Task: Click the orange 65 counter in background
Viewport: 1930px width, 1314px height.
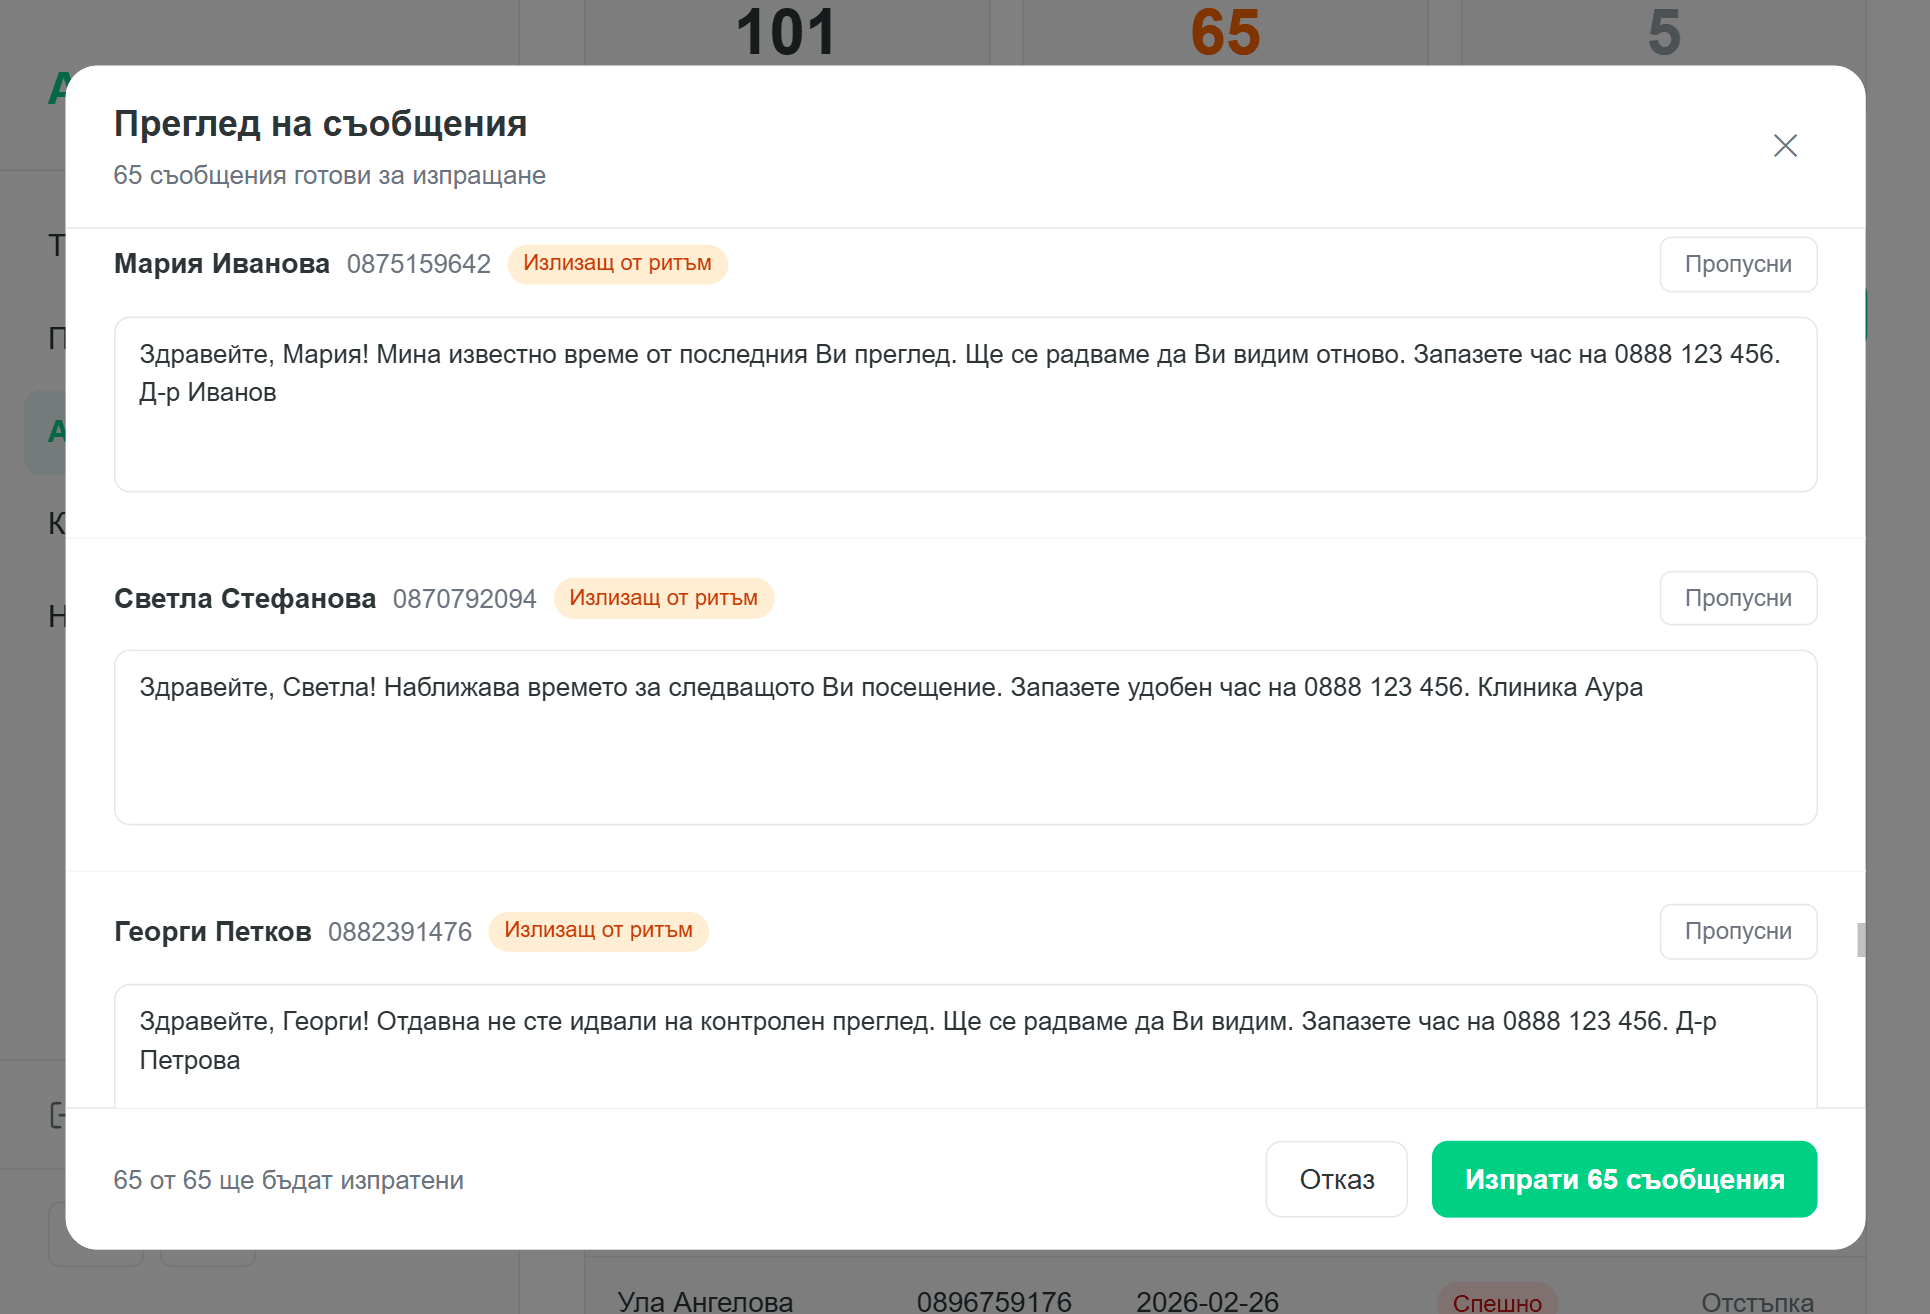Action: pyautogui.click(x=1225, y=32)
